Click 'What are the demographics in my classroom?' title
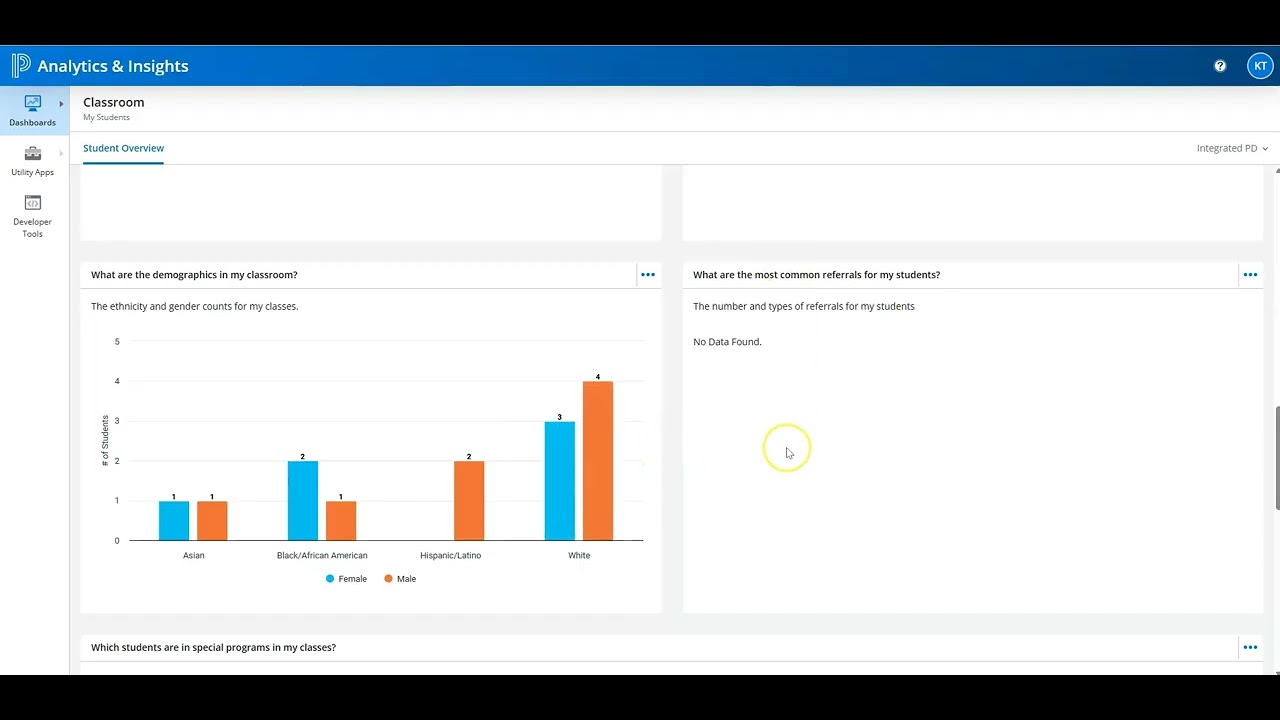The width and height of the screenshot is (1280, 720). (194, 275)
